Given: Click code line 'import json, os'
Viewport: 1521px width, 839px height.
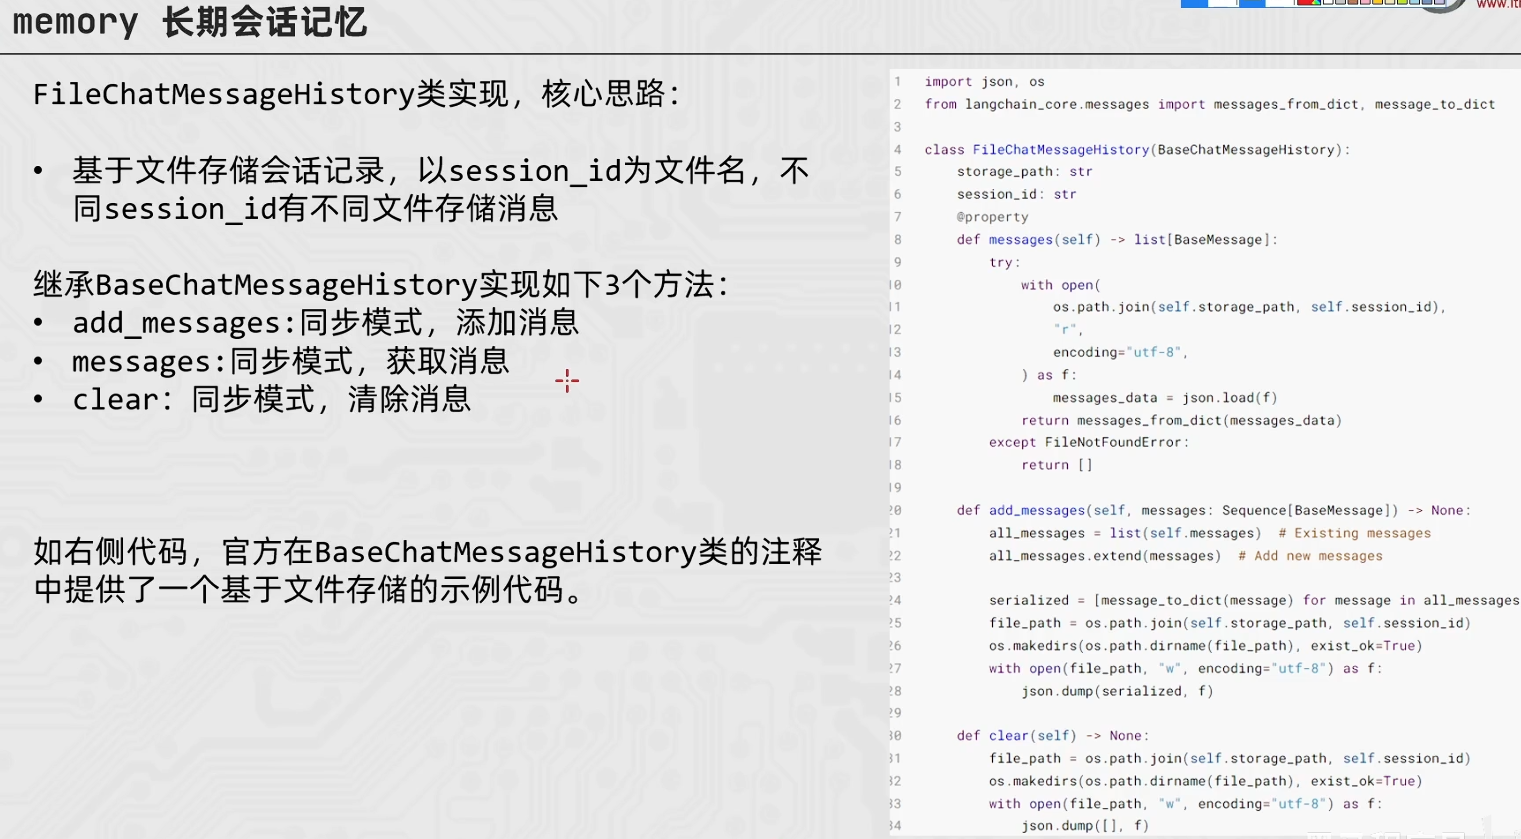Looking at the screenshot, I should coord(984,82).
